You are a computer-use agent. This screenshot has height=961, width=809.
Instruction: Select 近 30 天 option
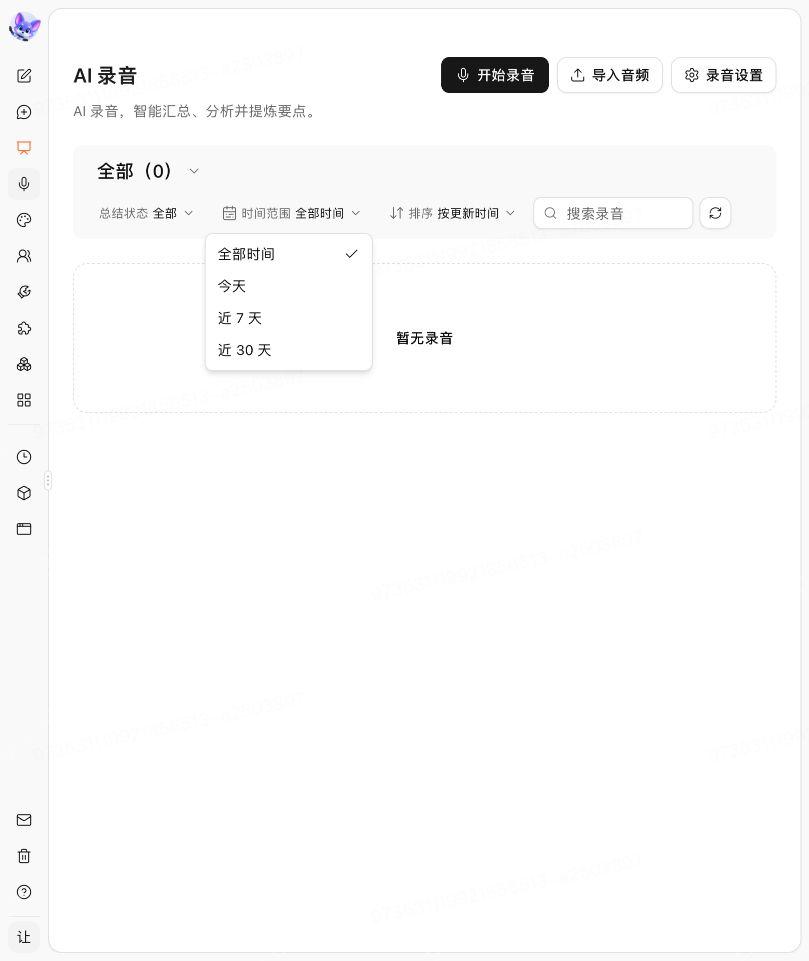(x=289, y=350)
